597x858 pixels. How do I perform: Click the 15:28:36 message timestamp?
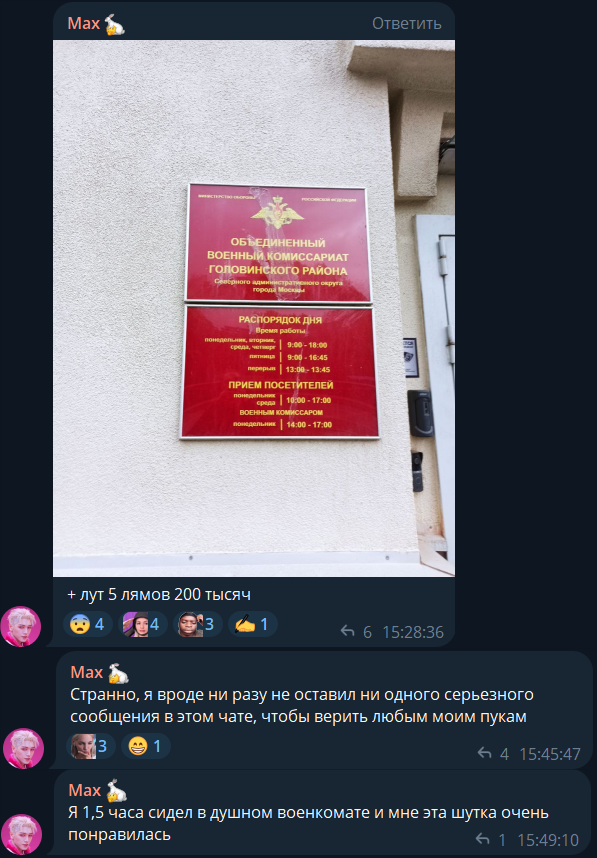click(x=413, y=632)
